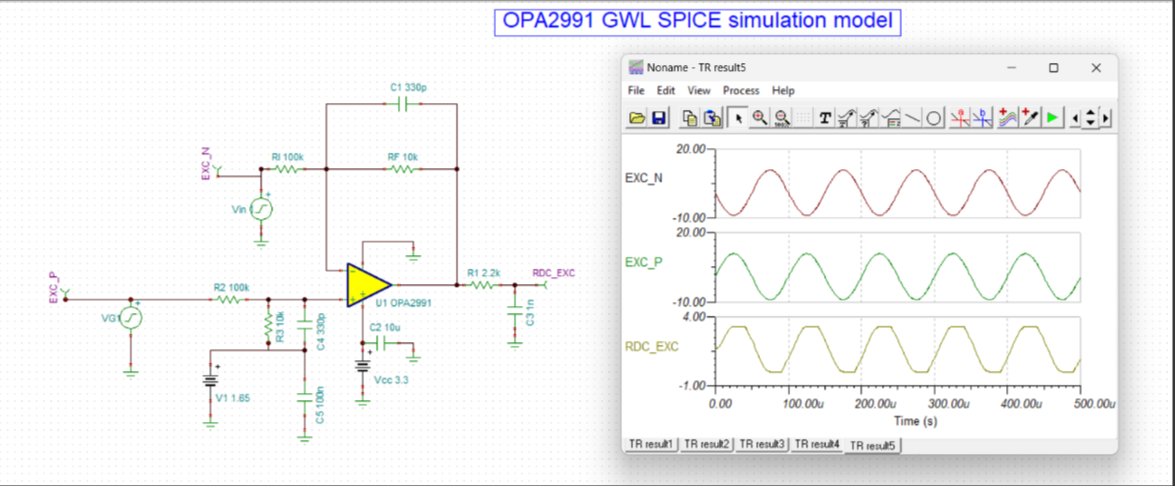Open the View menu

pos(698,91)
